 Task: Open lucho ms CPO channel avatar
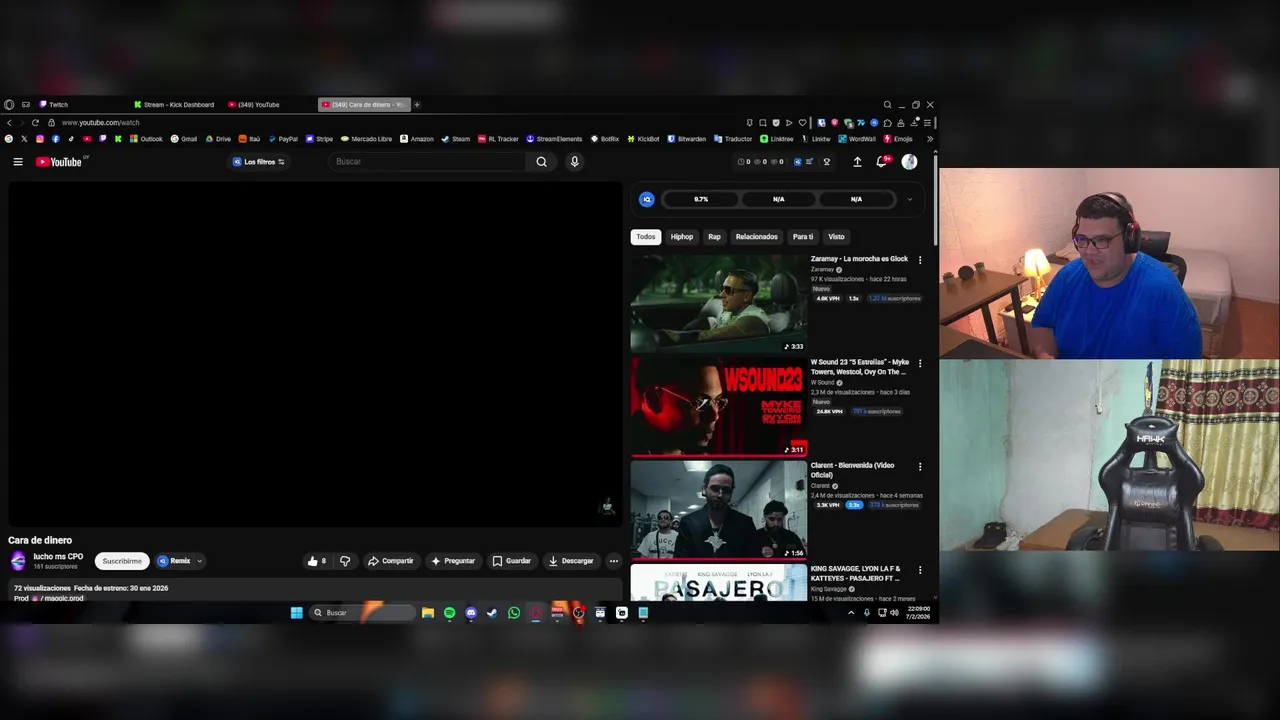click(18, 561)
